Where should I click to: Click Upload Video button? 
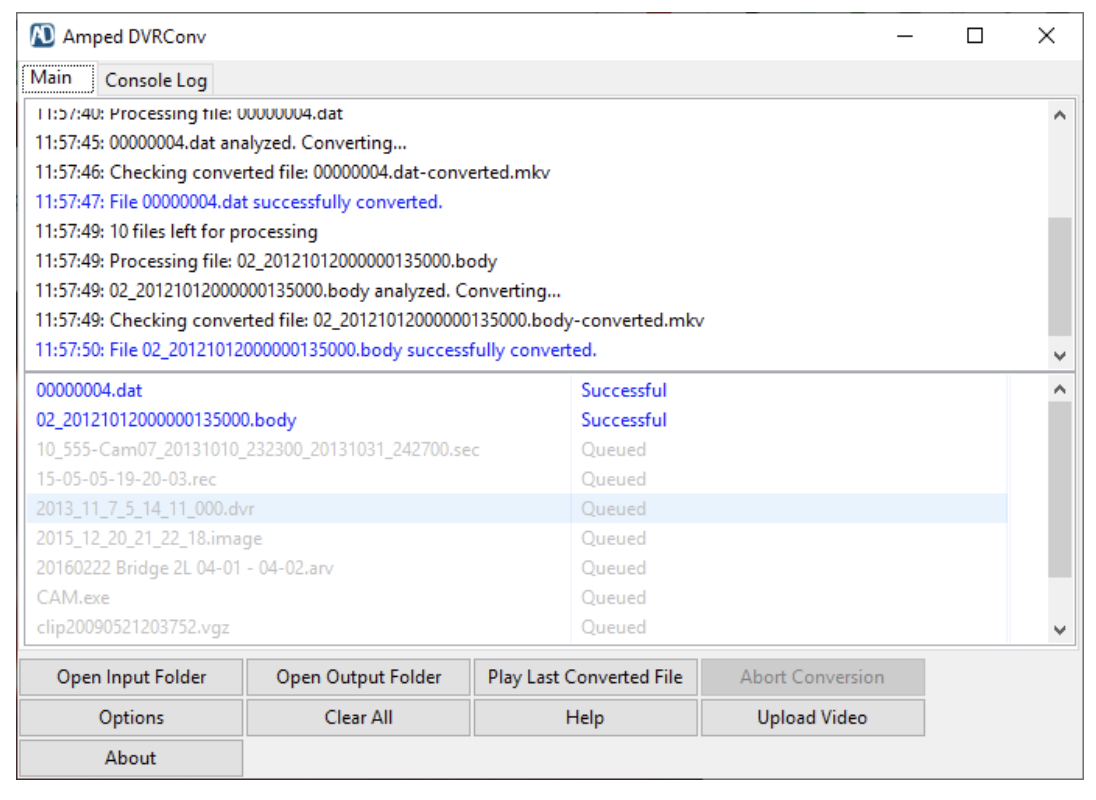tap(812, 718)
